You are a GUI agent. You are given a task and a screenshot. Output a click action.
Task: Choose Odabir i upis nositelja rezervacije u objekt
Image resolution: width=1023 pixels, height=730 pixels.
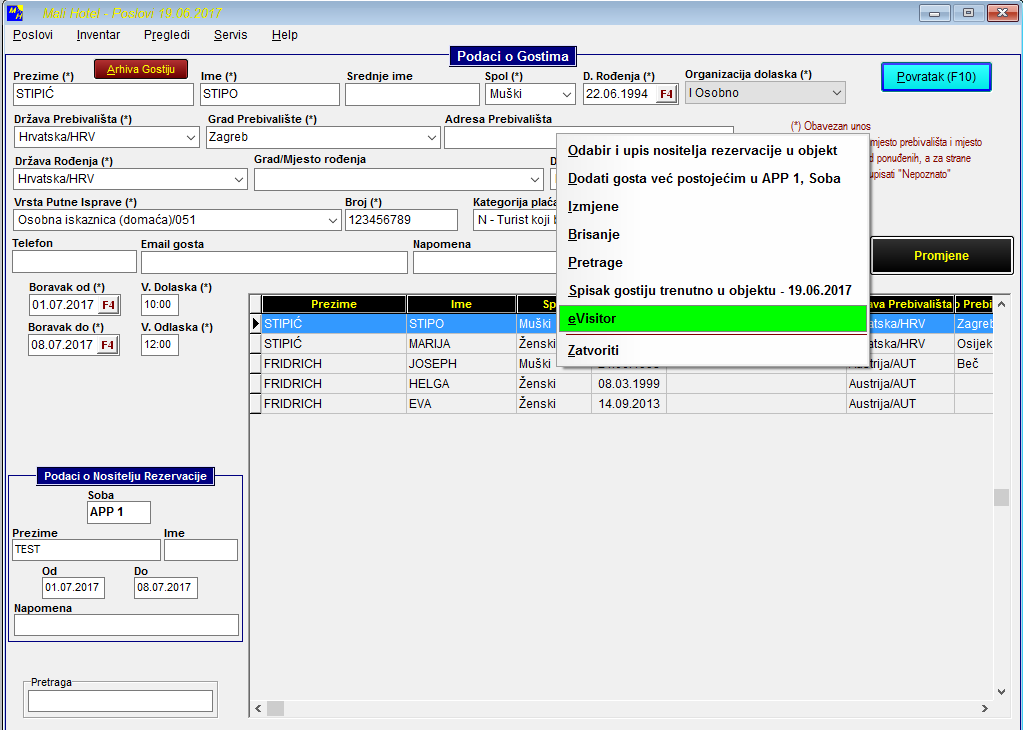click(x=712, y=150)
